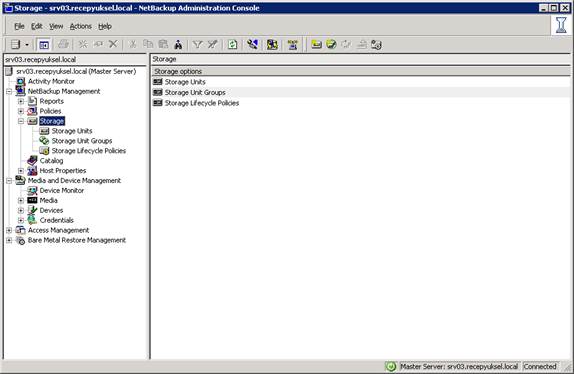Toggle the show/hide tree pane toolbar button

(44, 45)
